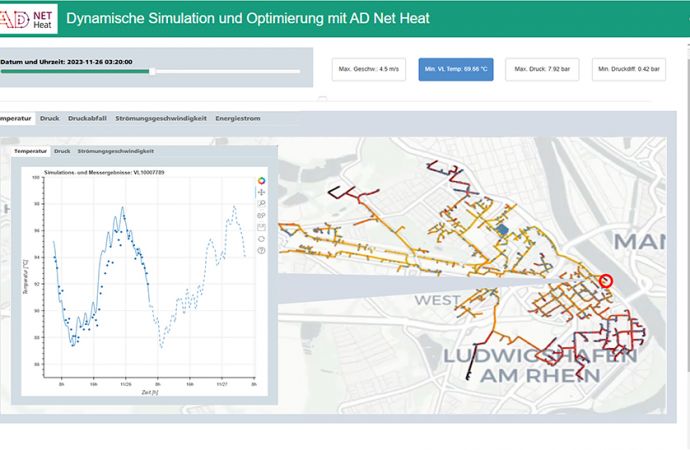Open the Energiestrom tab
This screenshot has height=450, width=690.
[x=238, y=118]
